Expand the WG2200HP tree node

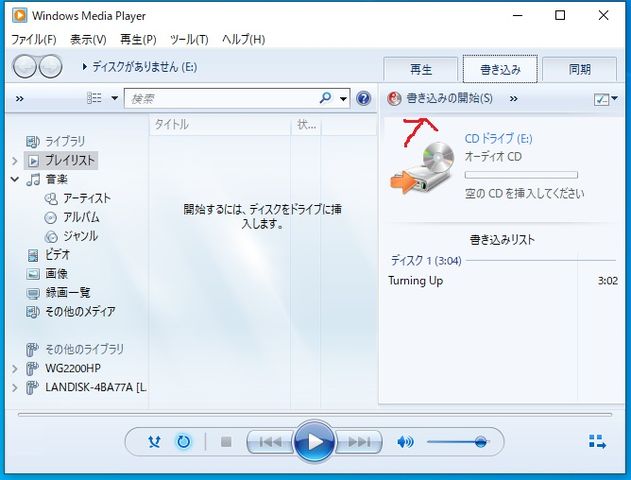tap(15, 369)
